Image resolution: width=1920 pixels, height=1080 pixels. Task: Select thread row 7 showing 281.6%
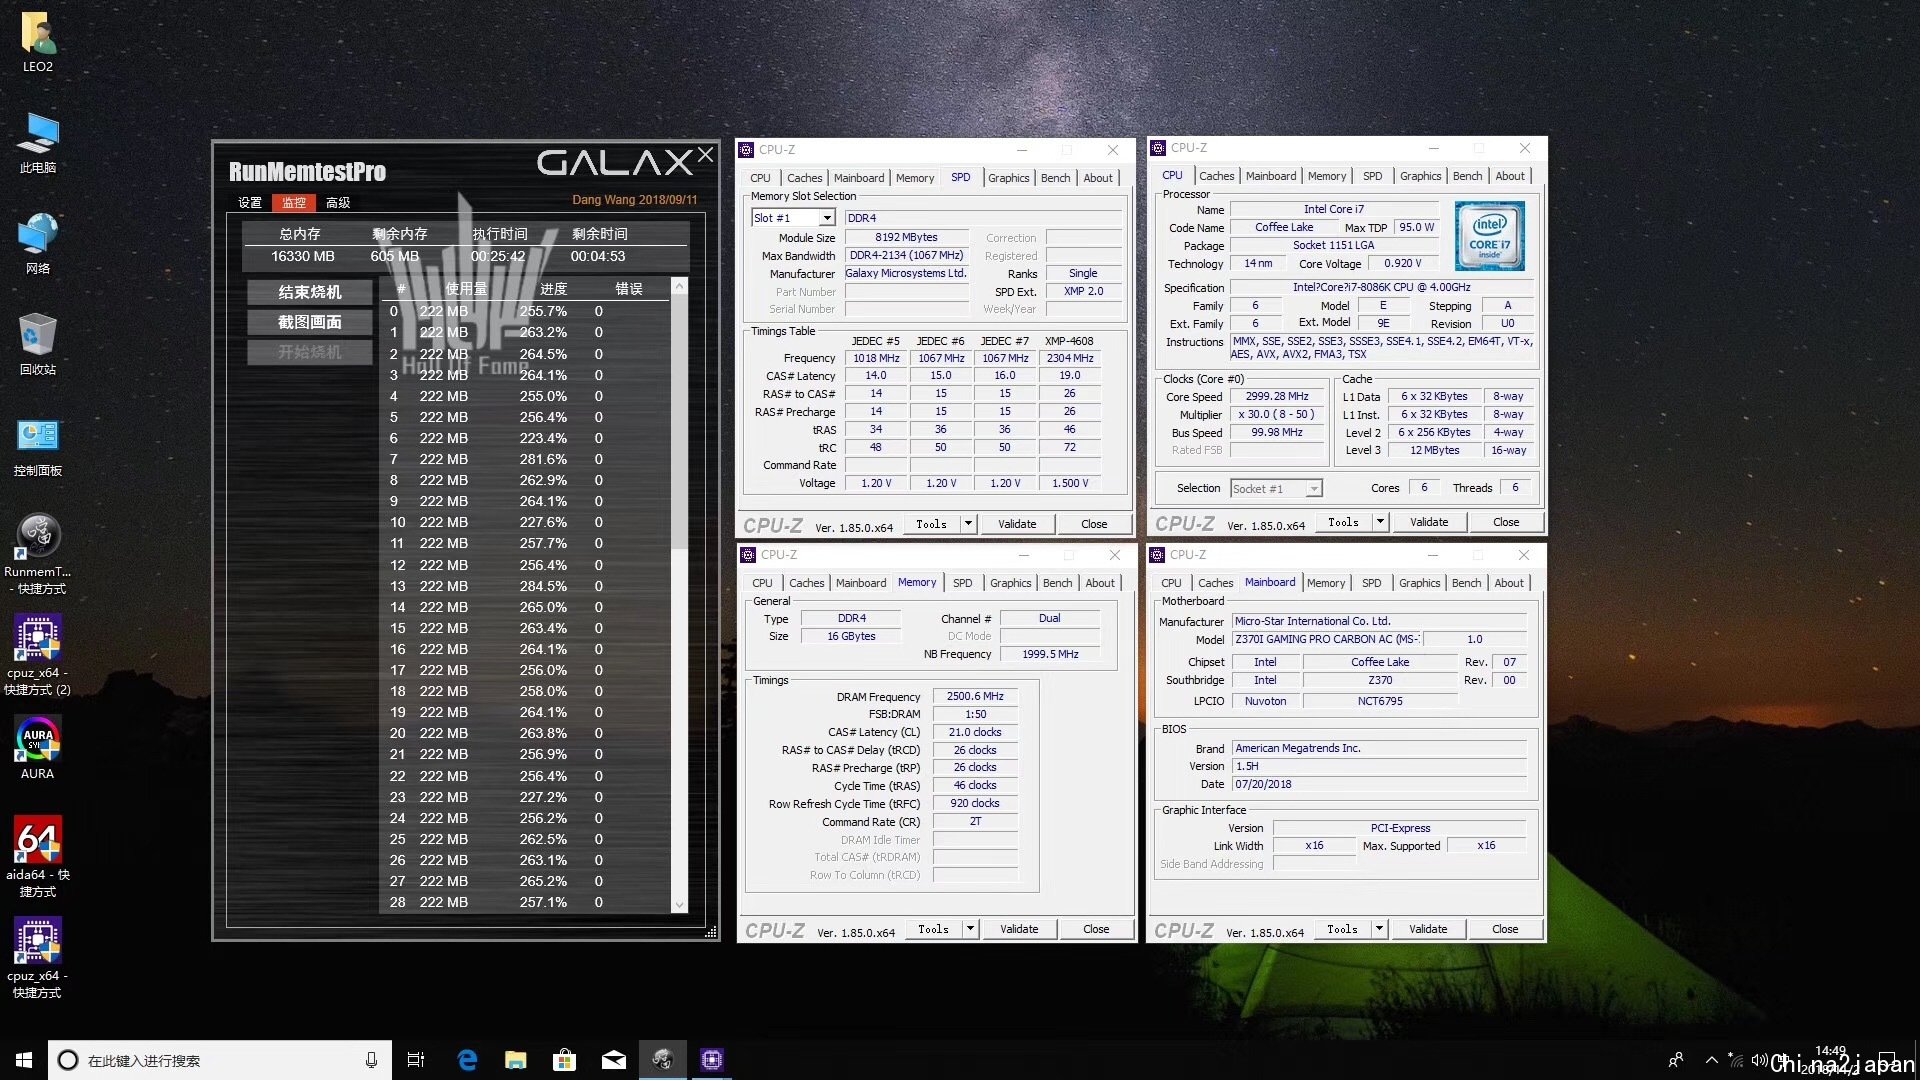click(527, 459)
